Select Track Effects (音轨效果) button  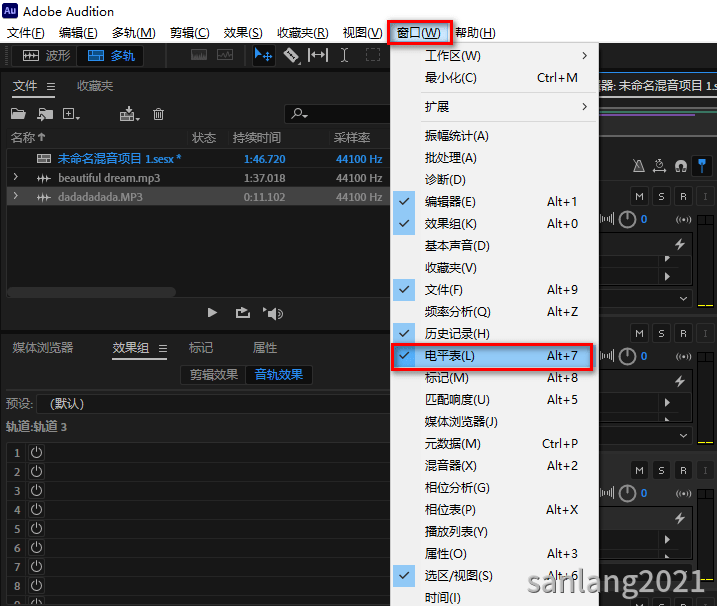click(279, 375)
